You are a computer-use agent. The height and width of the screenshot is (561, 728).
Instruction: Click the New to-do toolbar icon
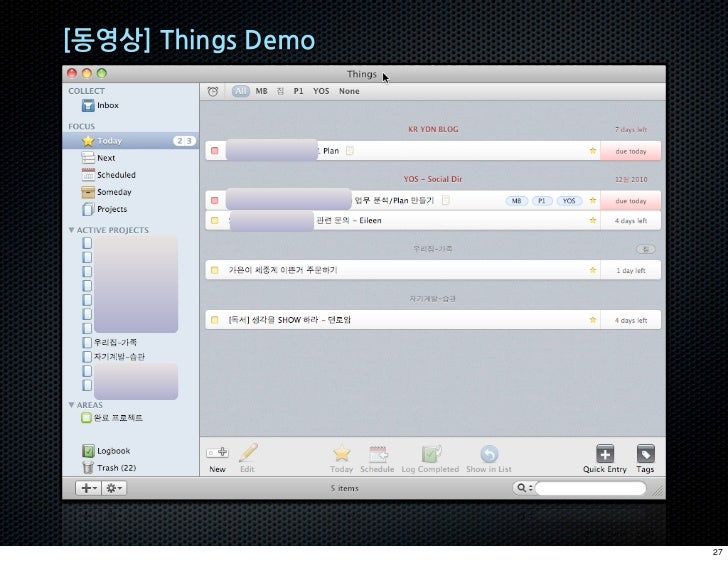pyautogui.click(x=217, y=453)
